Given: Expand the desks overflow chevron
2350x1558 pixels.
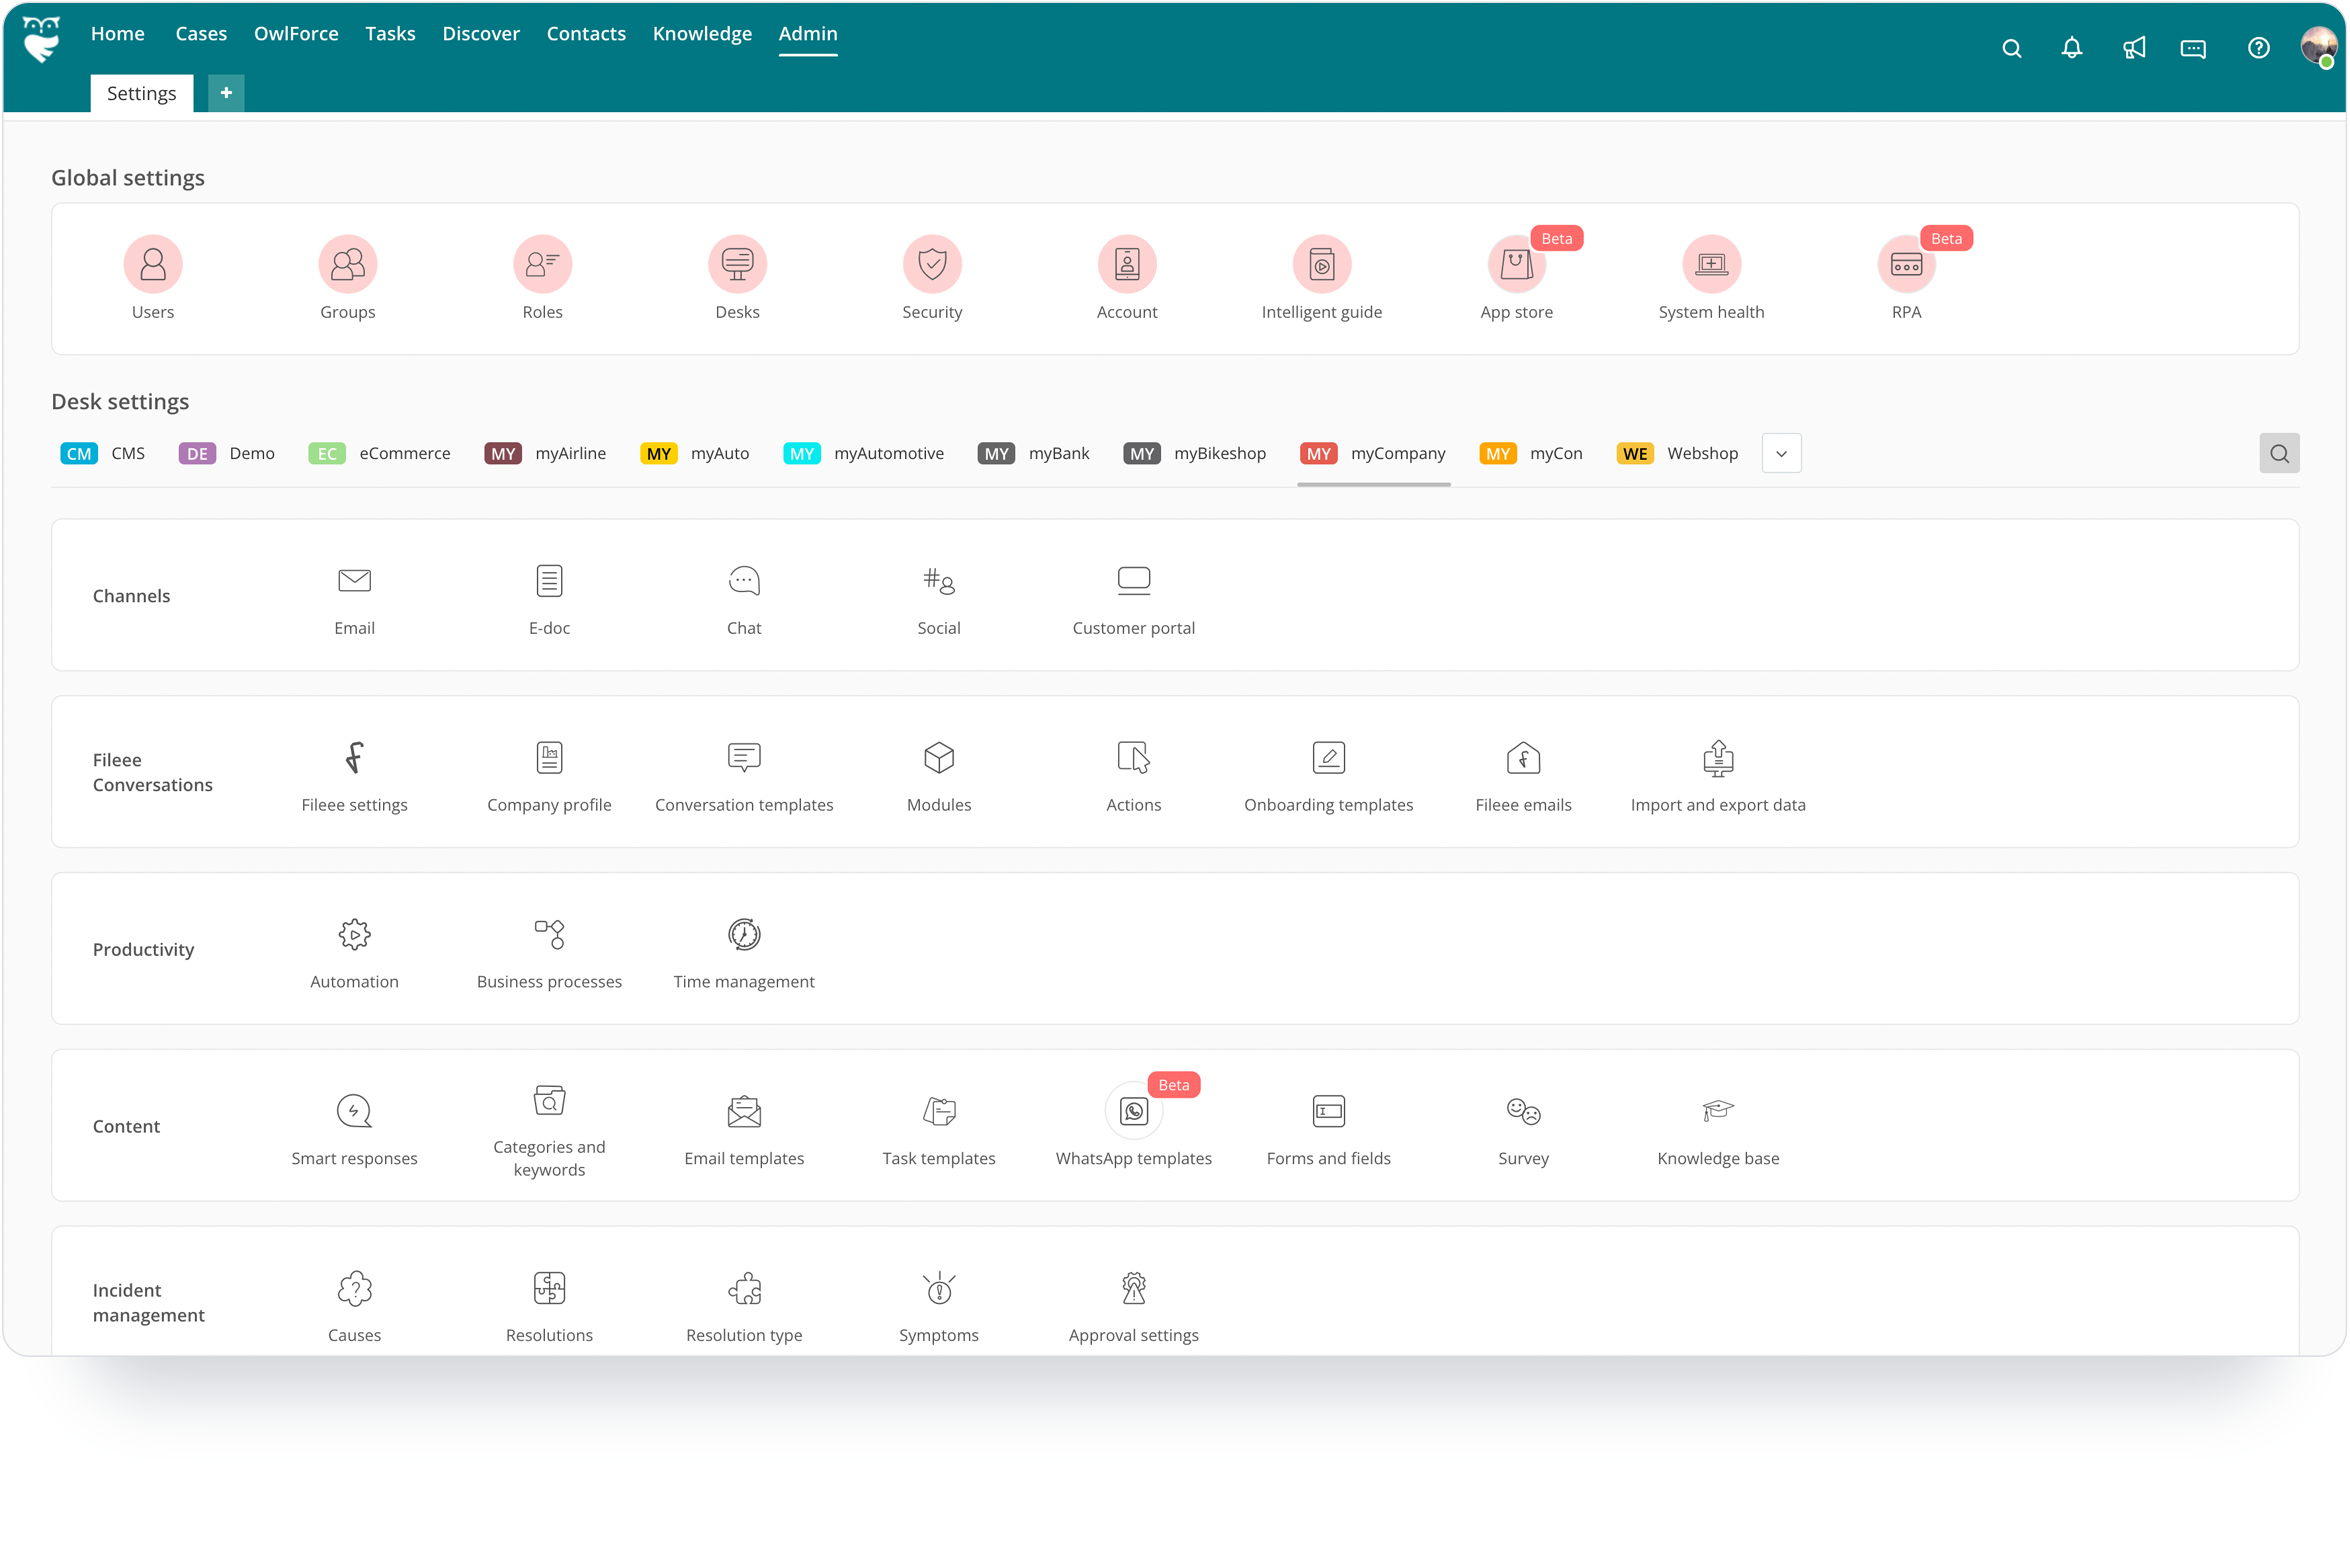Looking at the screenshot, I should point(1781,453).
